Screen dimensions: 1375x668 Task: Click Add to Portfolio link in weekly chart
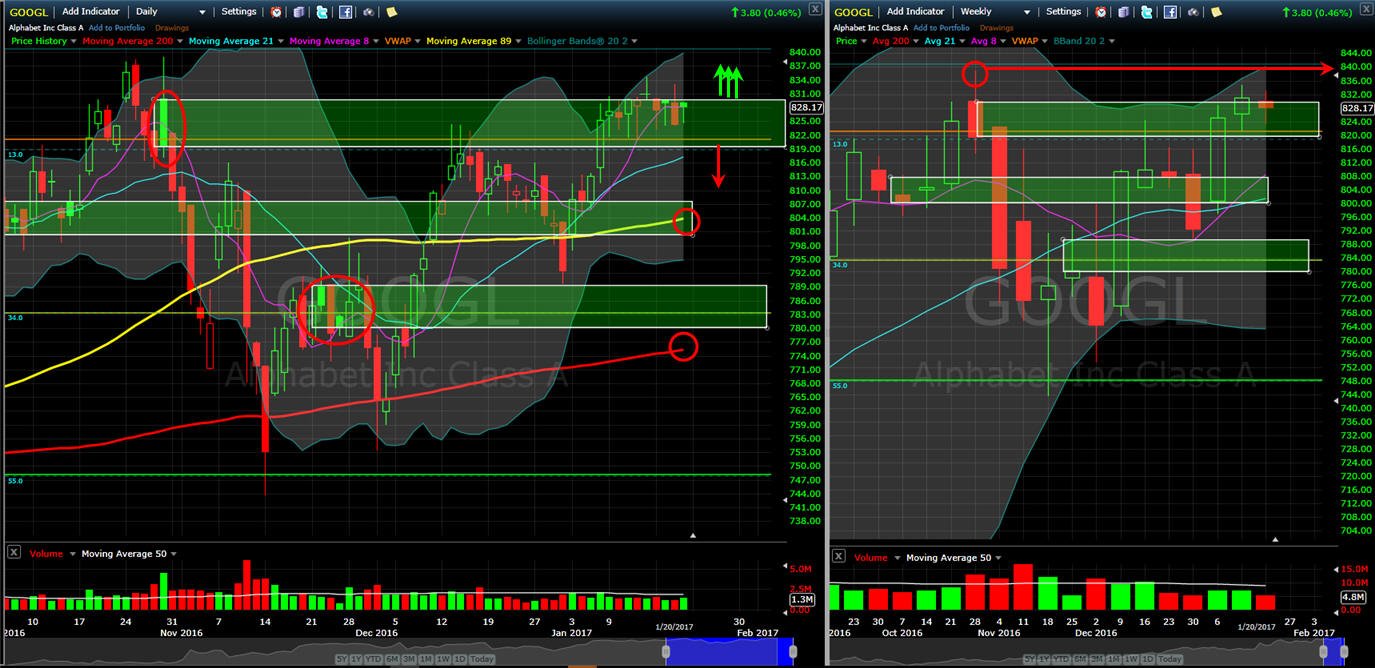click(941, 27)
